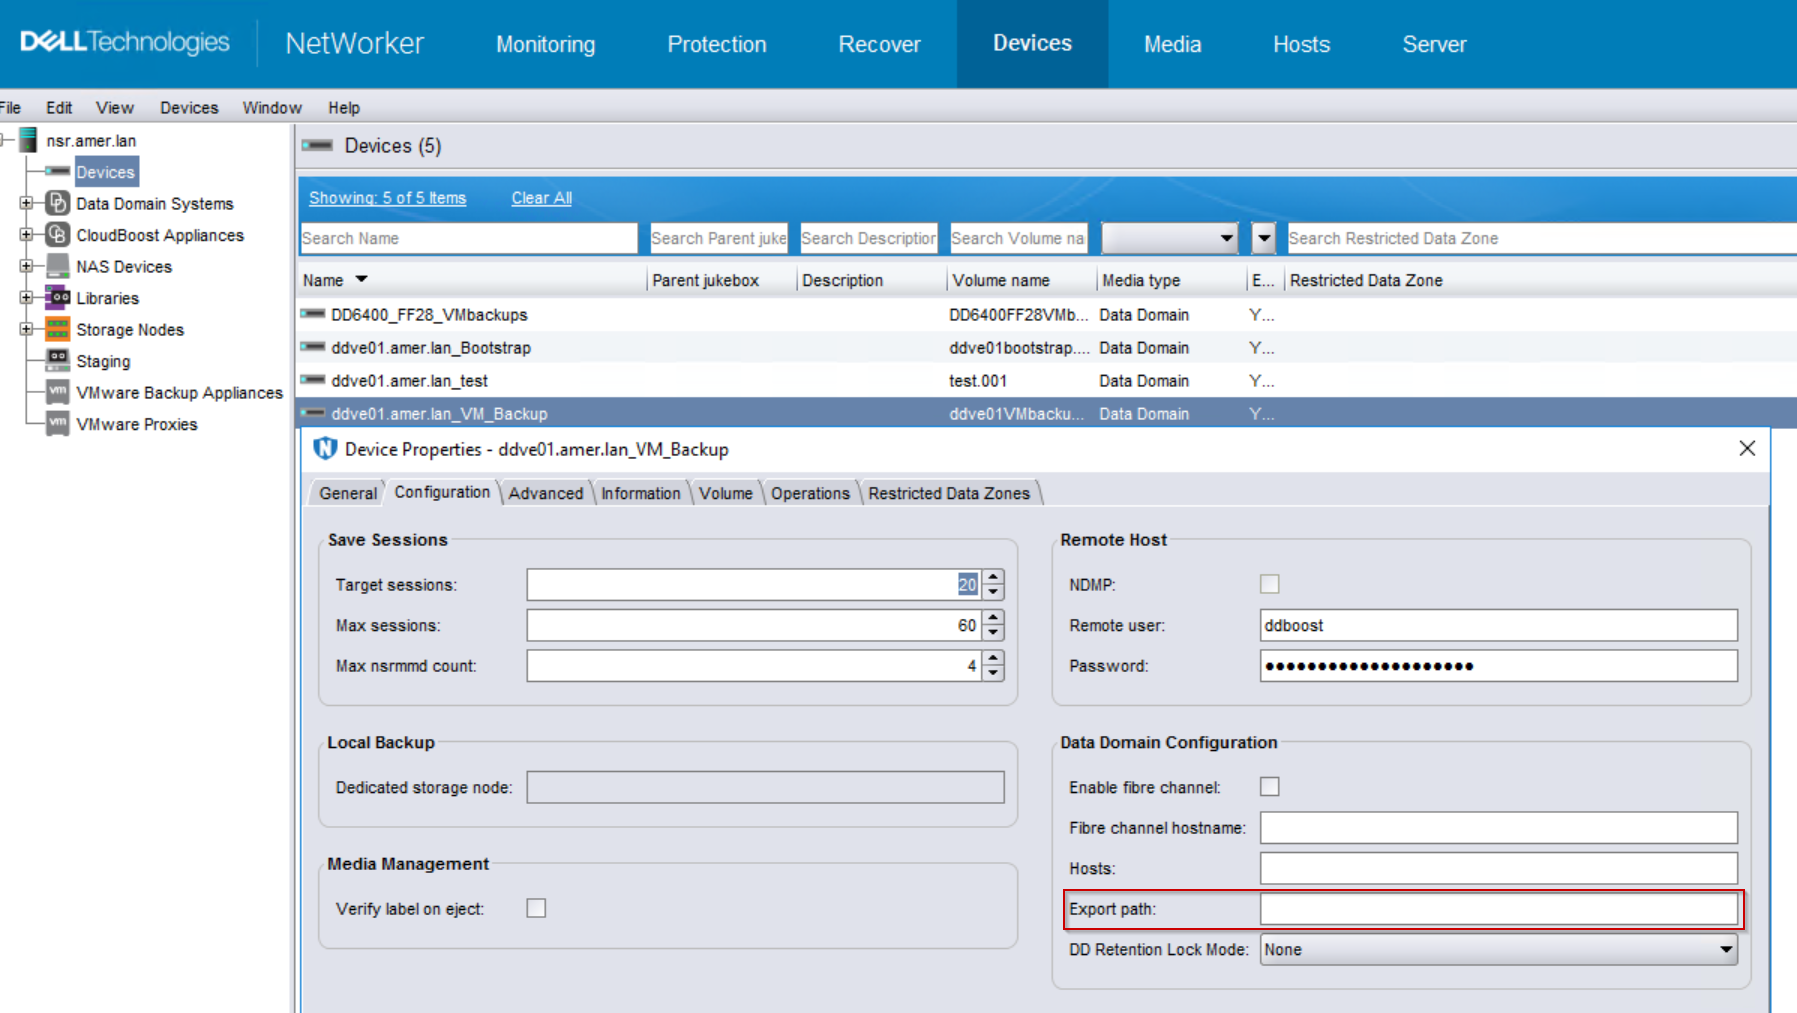The width and height of the screenshot is (1797, 1013).
Task: Click the VMware Backup Appliances icon
Action: pyautogui.click(x=57, y=392)
